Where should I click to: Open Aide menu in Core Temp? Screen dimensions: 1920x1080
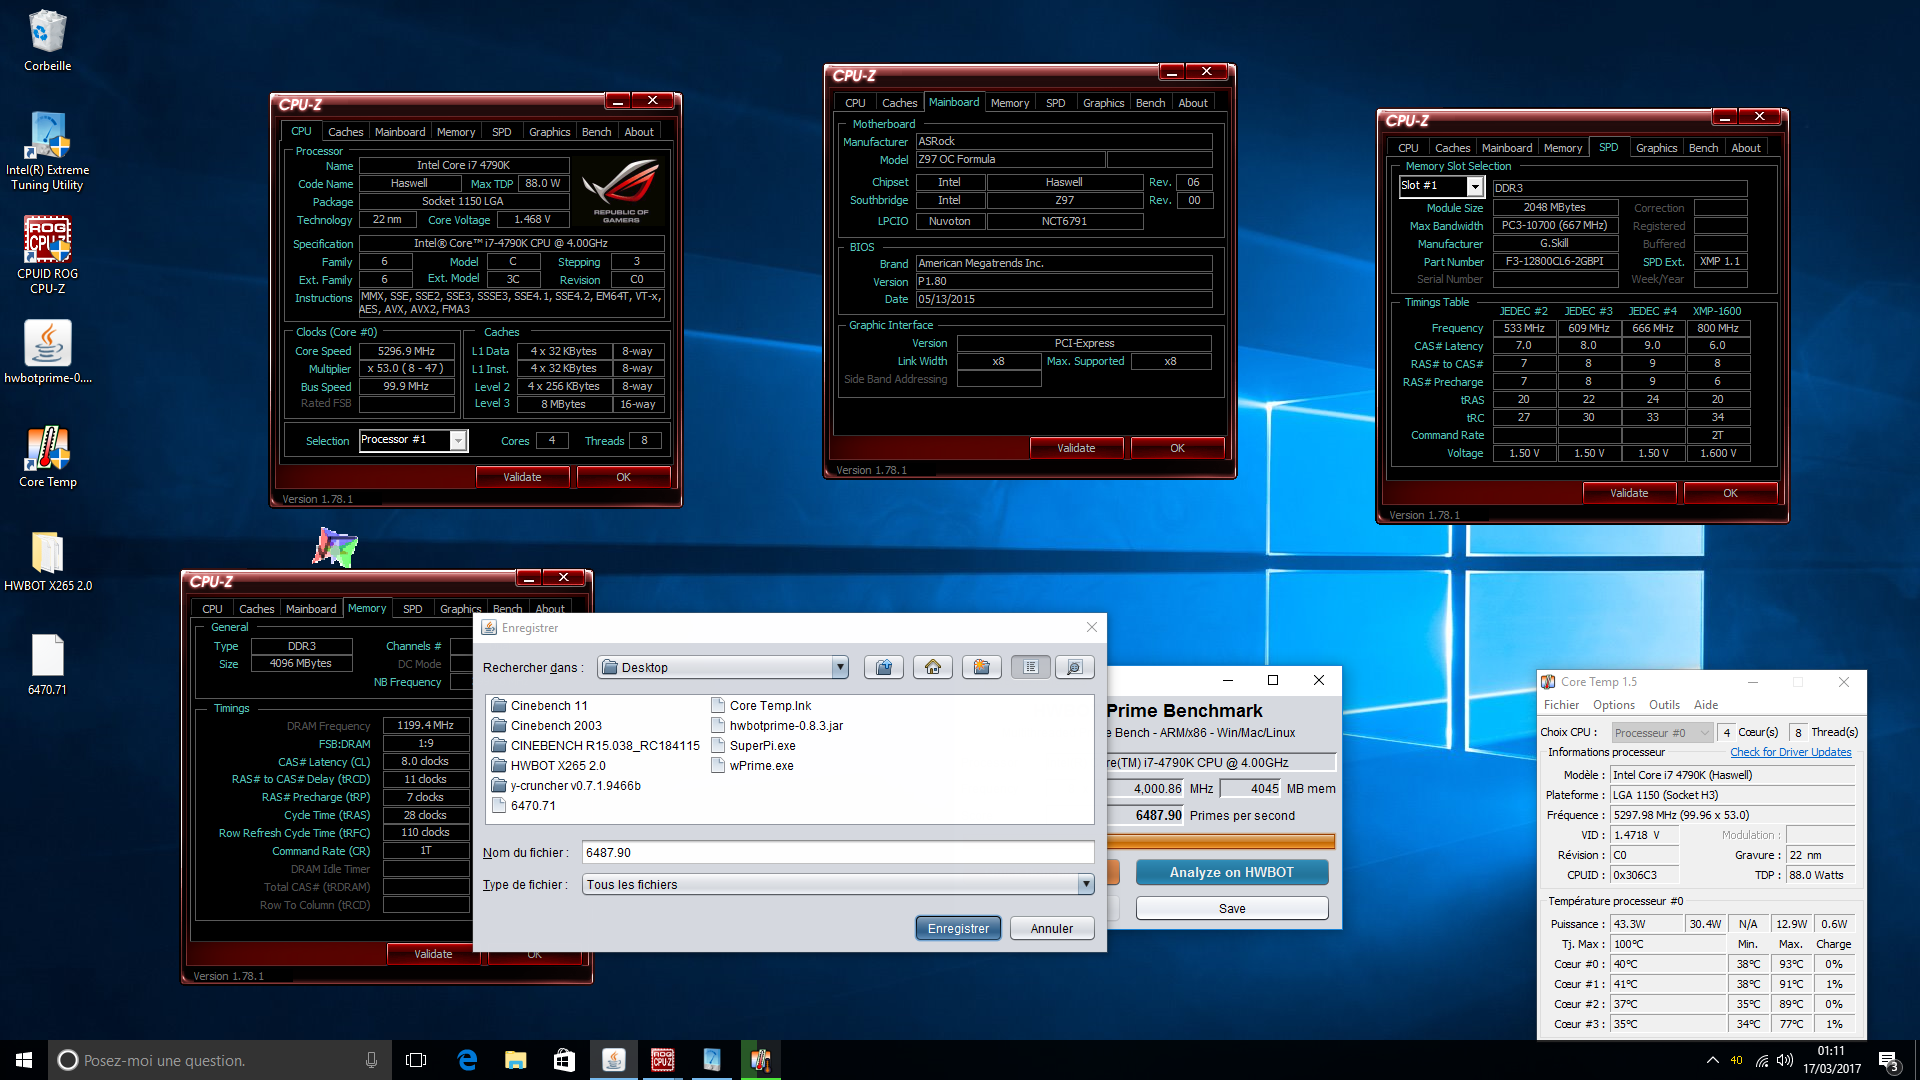coord(1706,705)
